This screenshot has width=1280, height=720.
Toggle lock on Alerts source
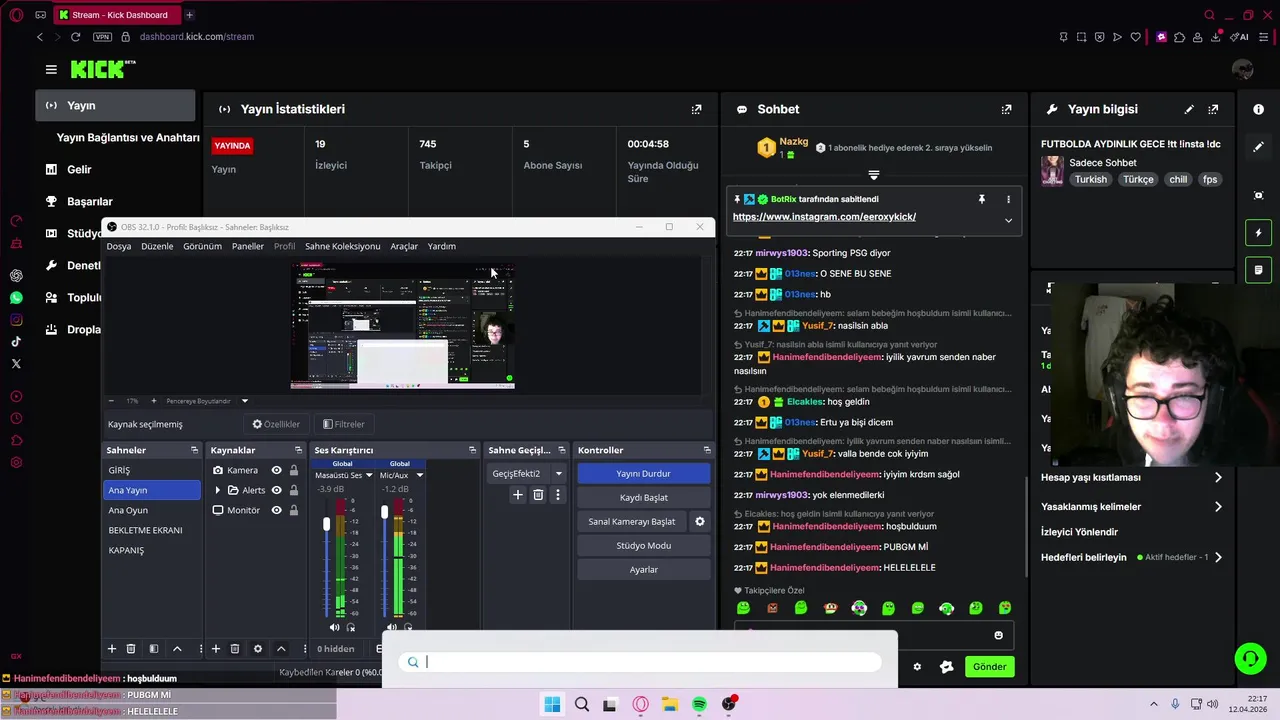coord(294,490)
